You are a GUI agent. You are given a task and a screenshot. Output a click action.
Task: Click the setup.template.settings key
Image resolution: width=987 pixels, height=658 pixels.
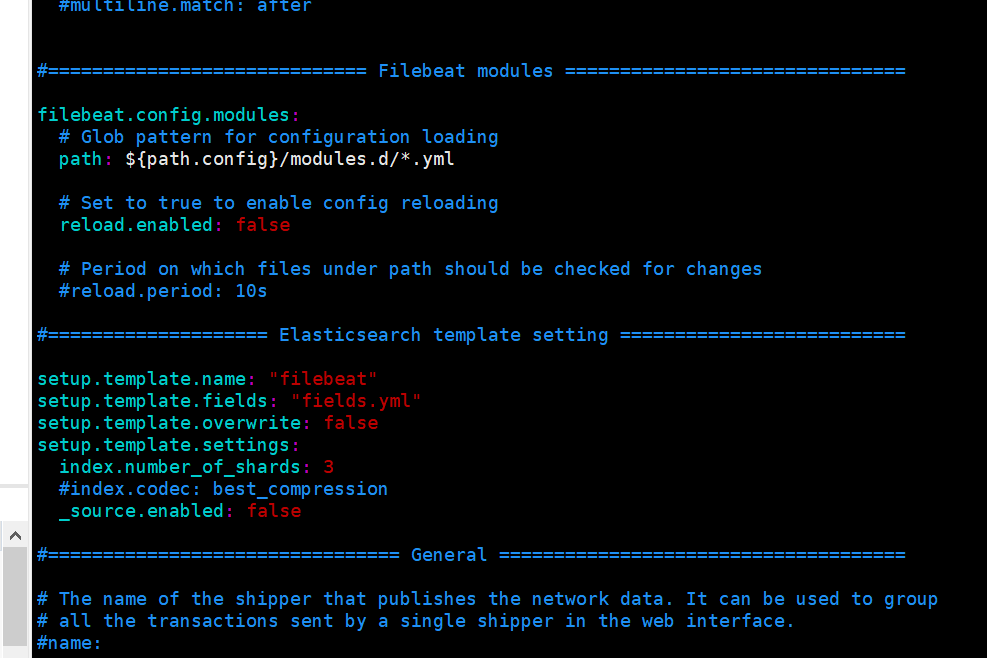[x=164, y=445]
